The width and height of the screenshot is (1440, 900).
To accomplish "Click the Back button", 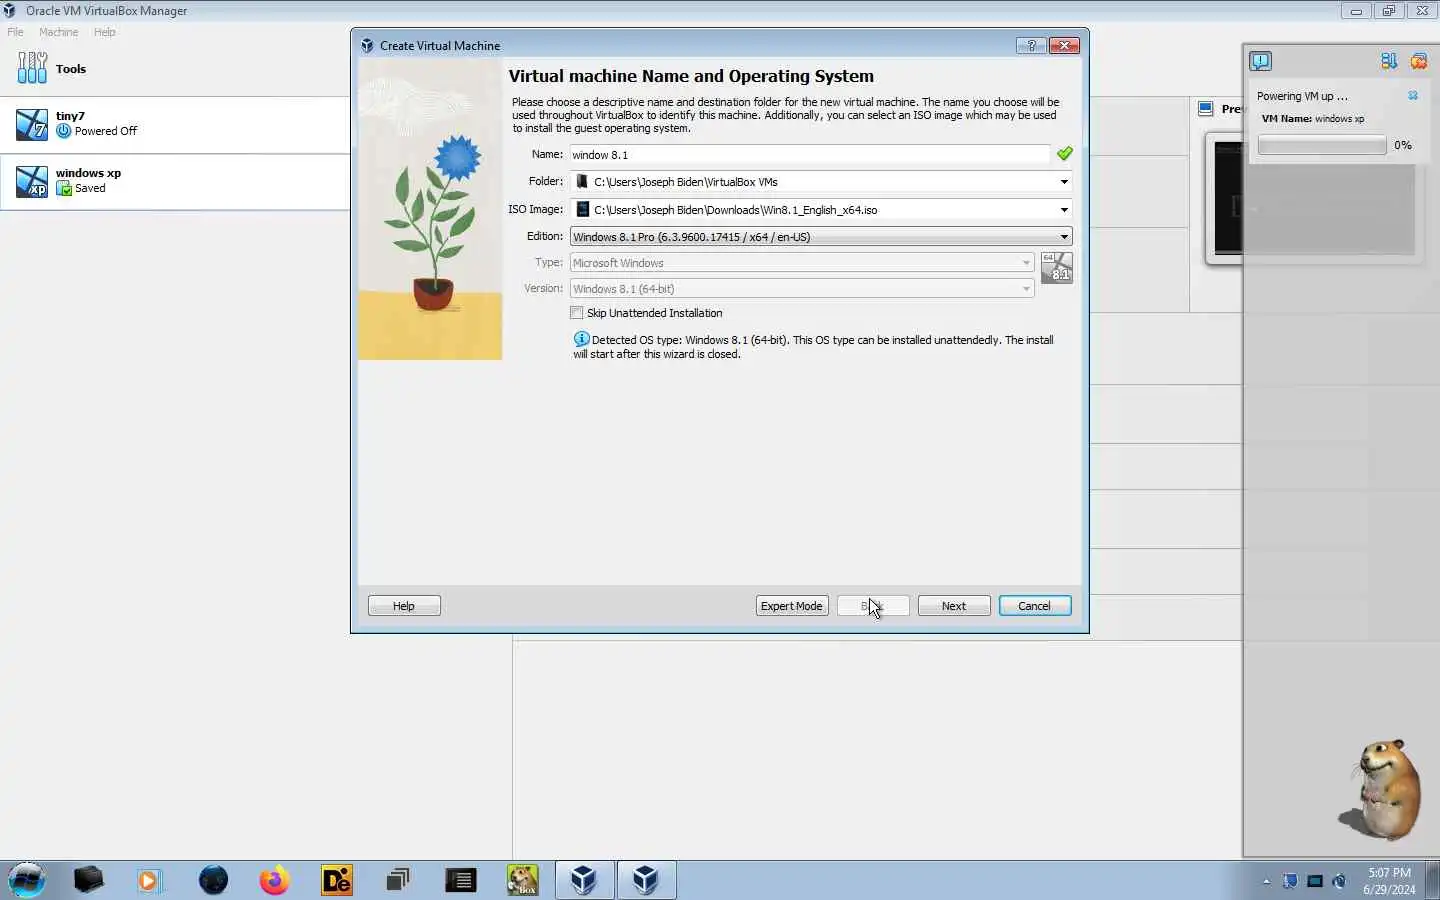I will (x=873, y=606).
